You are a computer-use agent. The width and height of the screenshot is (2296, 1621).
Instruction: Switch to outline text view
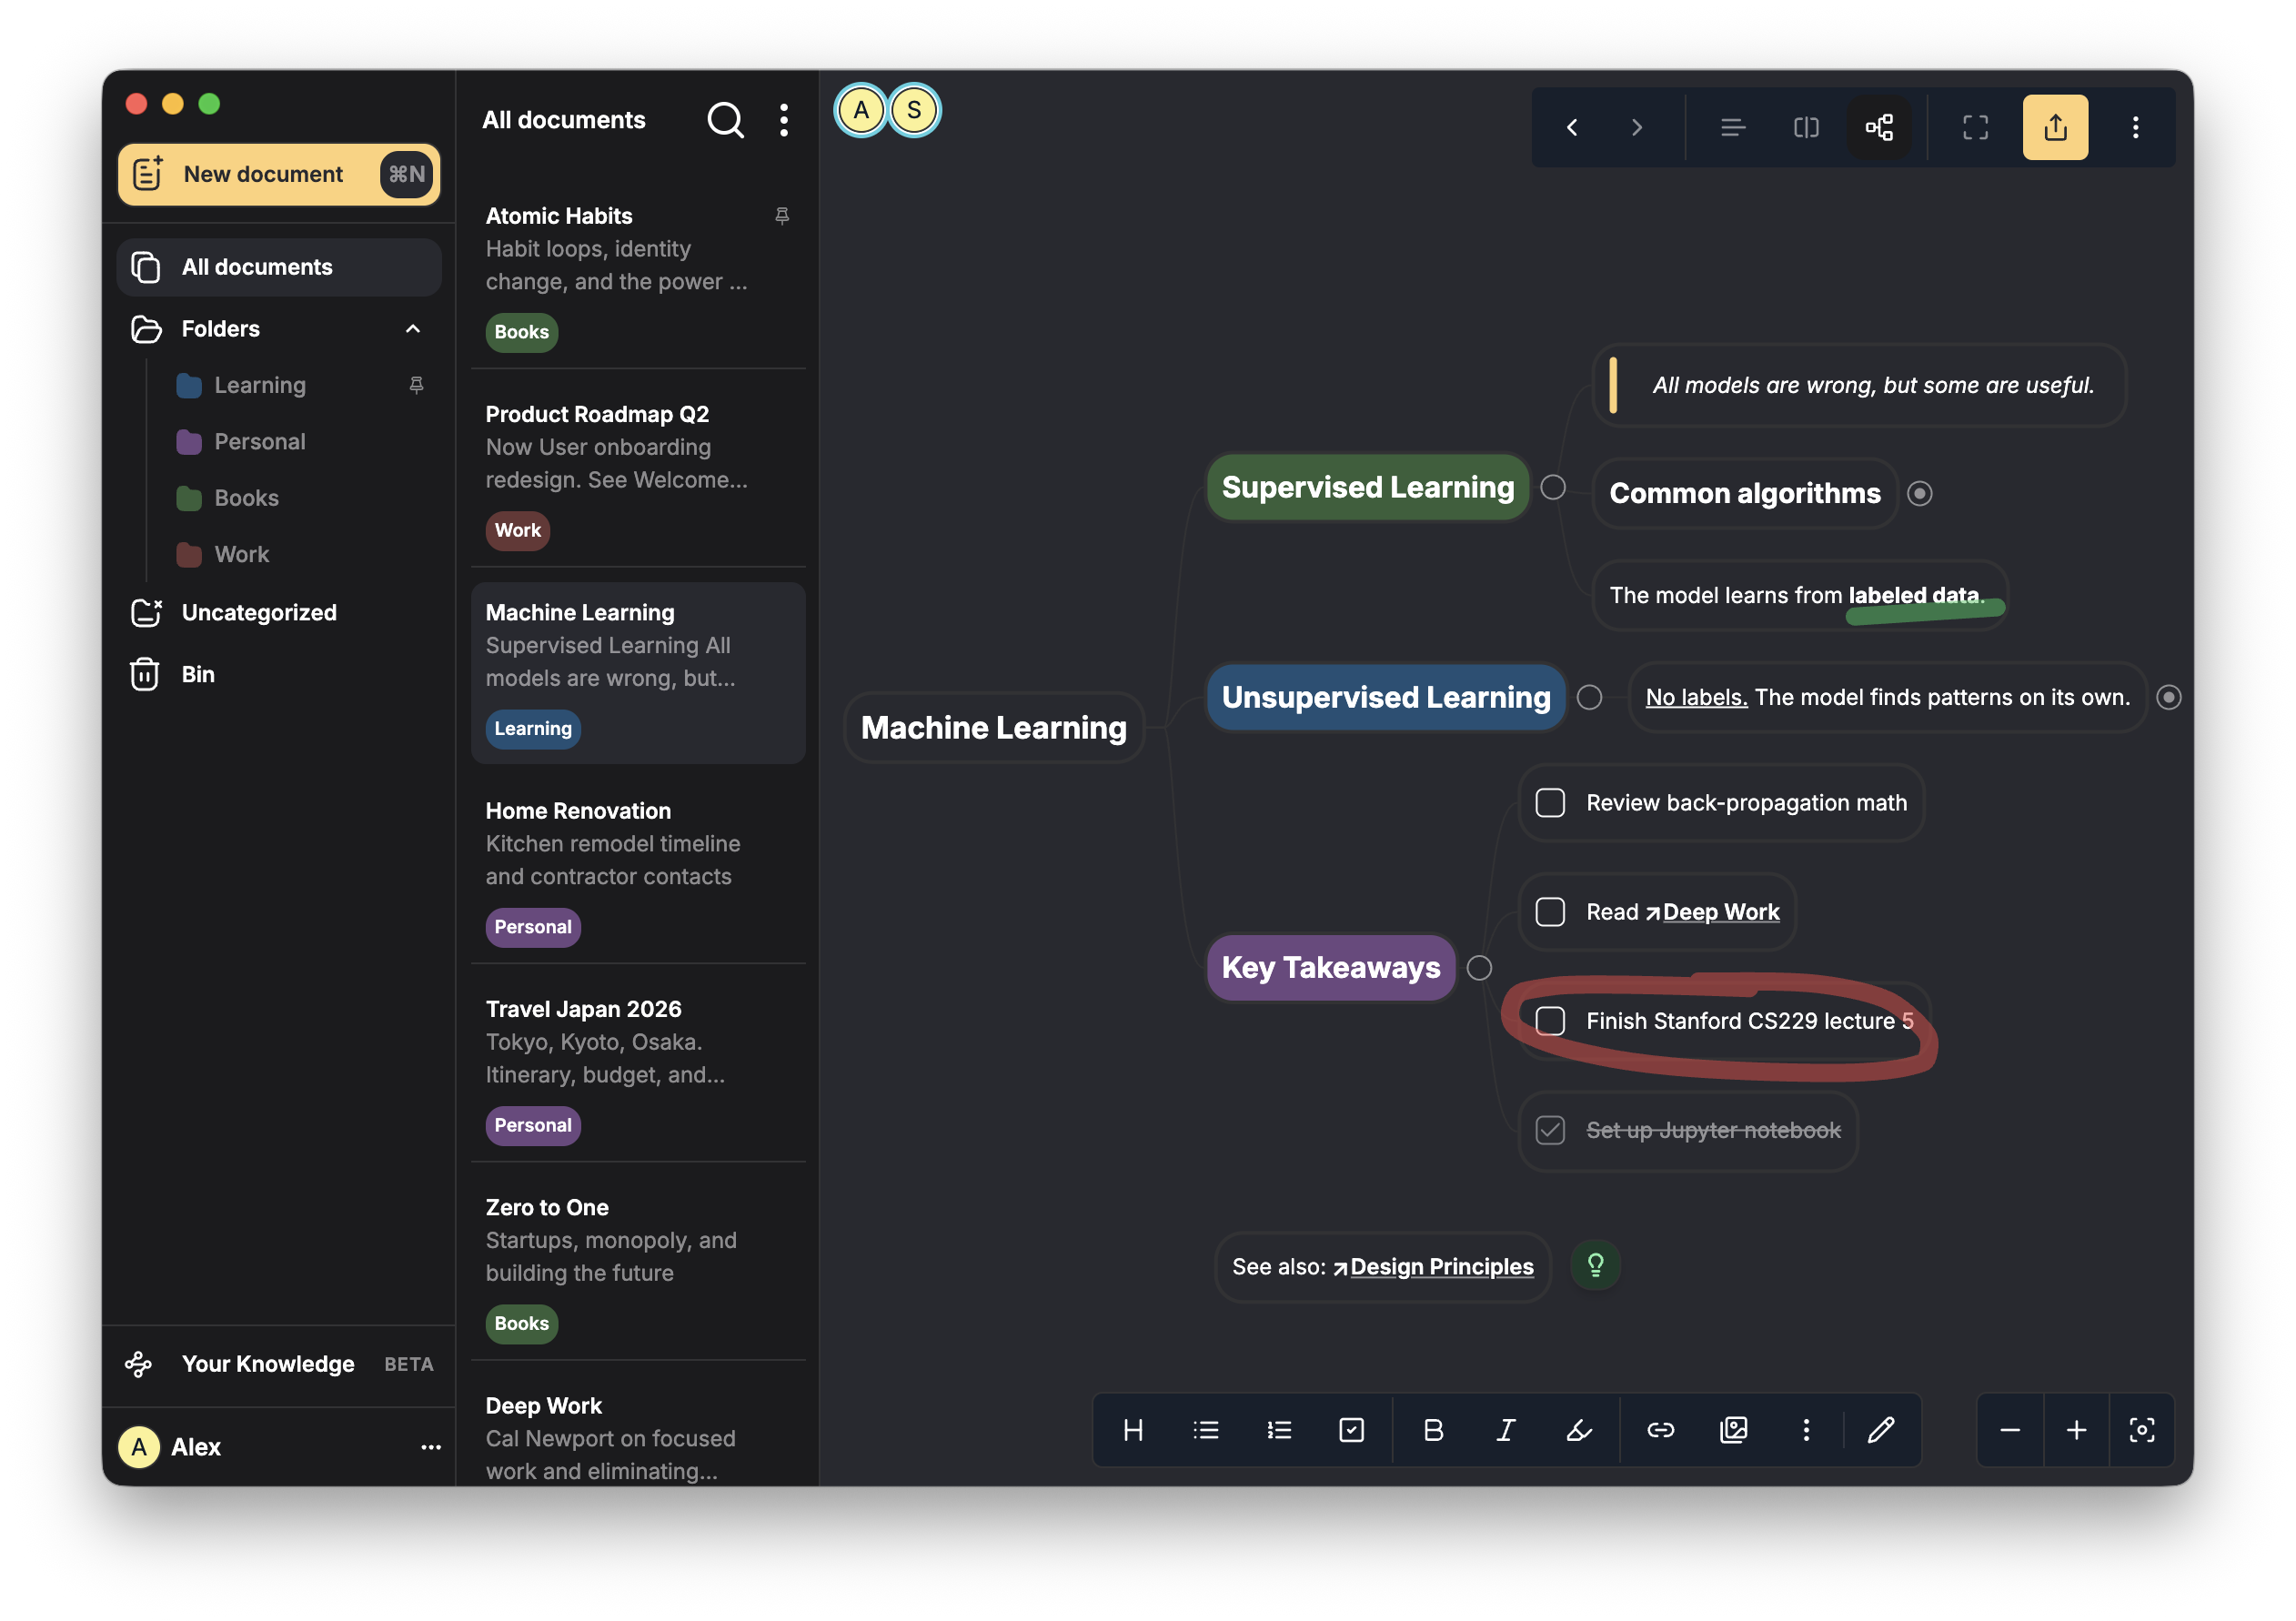(1733, 127)
